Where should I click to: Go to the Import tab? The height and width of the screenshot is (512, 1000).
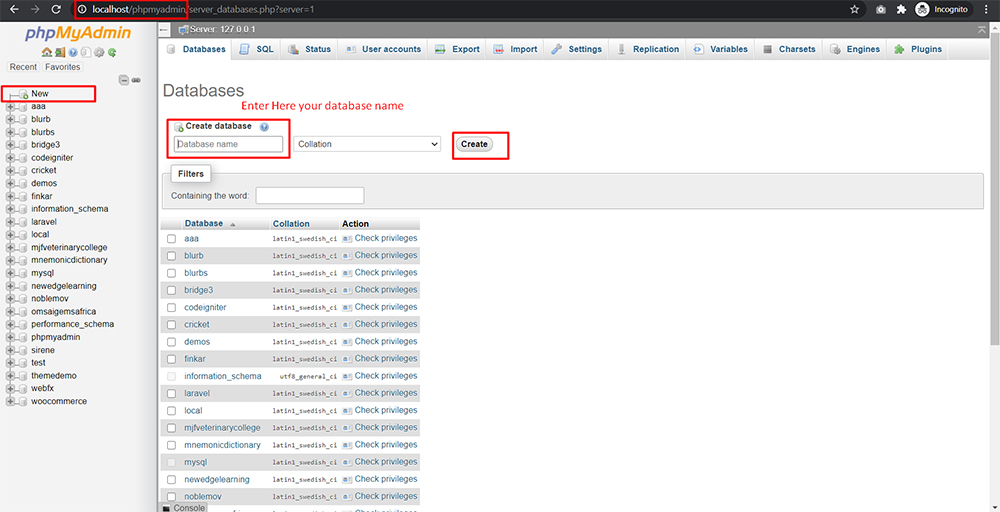[x=515, y=49]
